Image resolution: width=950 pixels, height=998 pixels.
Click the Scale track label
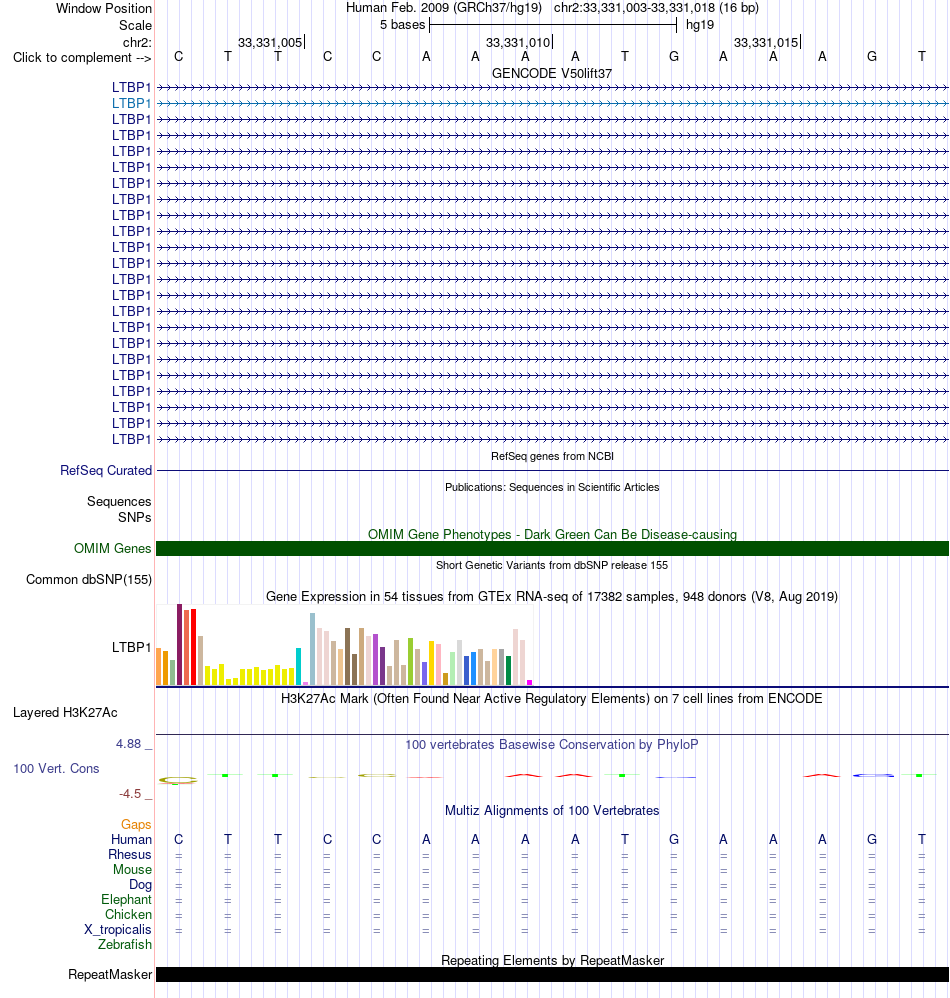pyautogui.click(x=136, y=25)
